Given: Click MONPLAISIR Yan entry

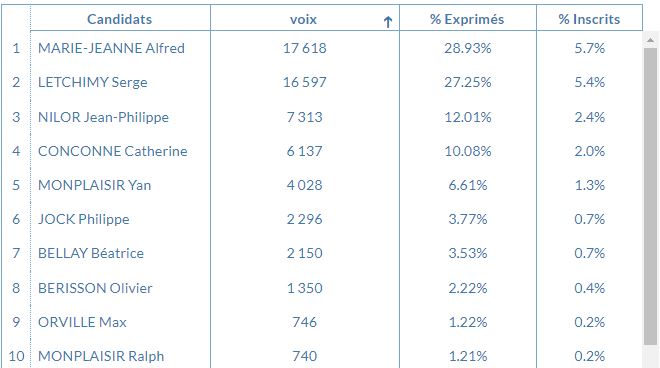Looking at the screenshot, I should point(94,185).
